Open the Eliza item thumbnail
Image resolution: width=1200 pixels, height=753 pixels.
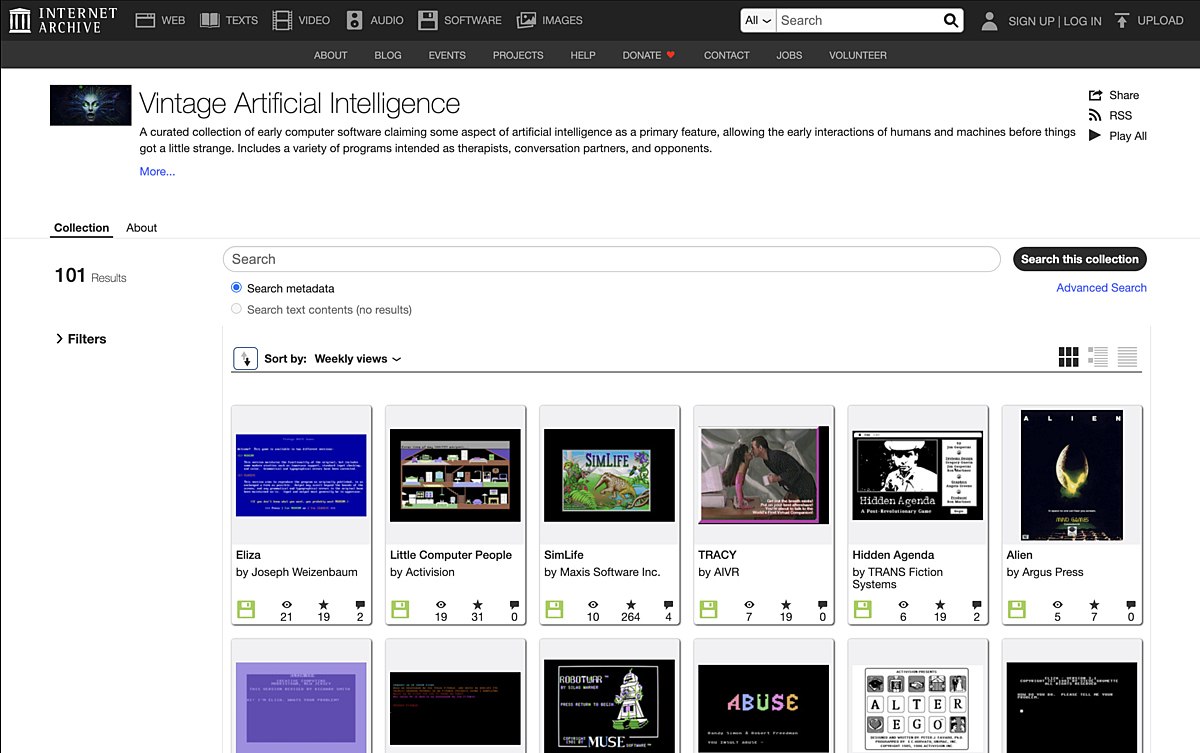pos(301,475)
